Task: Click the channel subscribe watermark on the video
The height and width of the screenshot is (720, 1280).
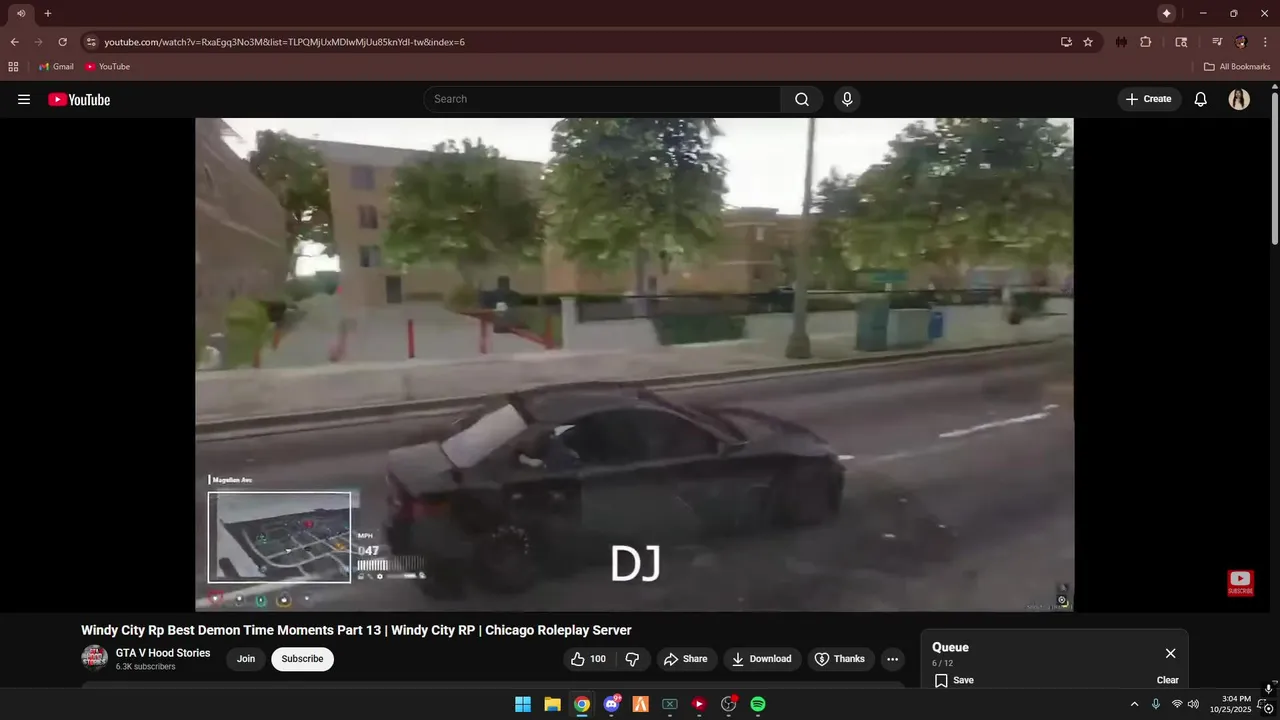Action: tap(1240, 583)
